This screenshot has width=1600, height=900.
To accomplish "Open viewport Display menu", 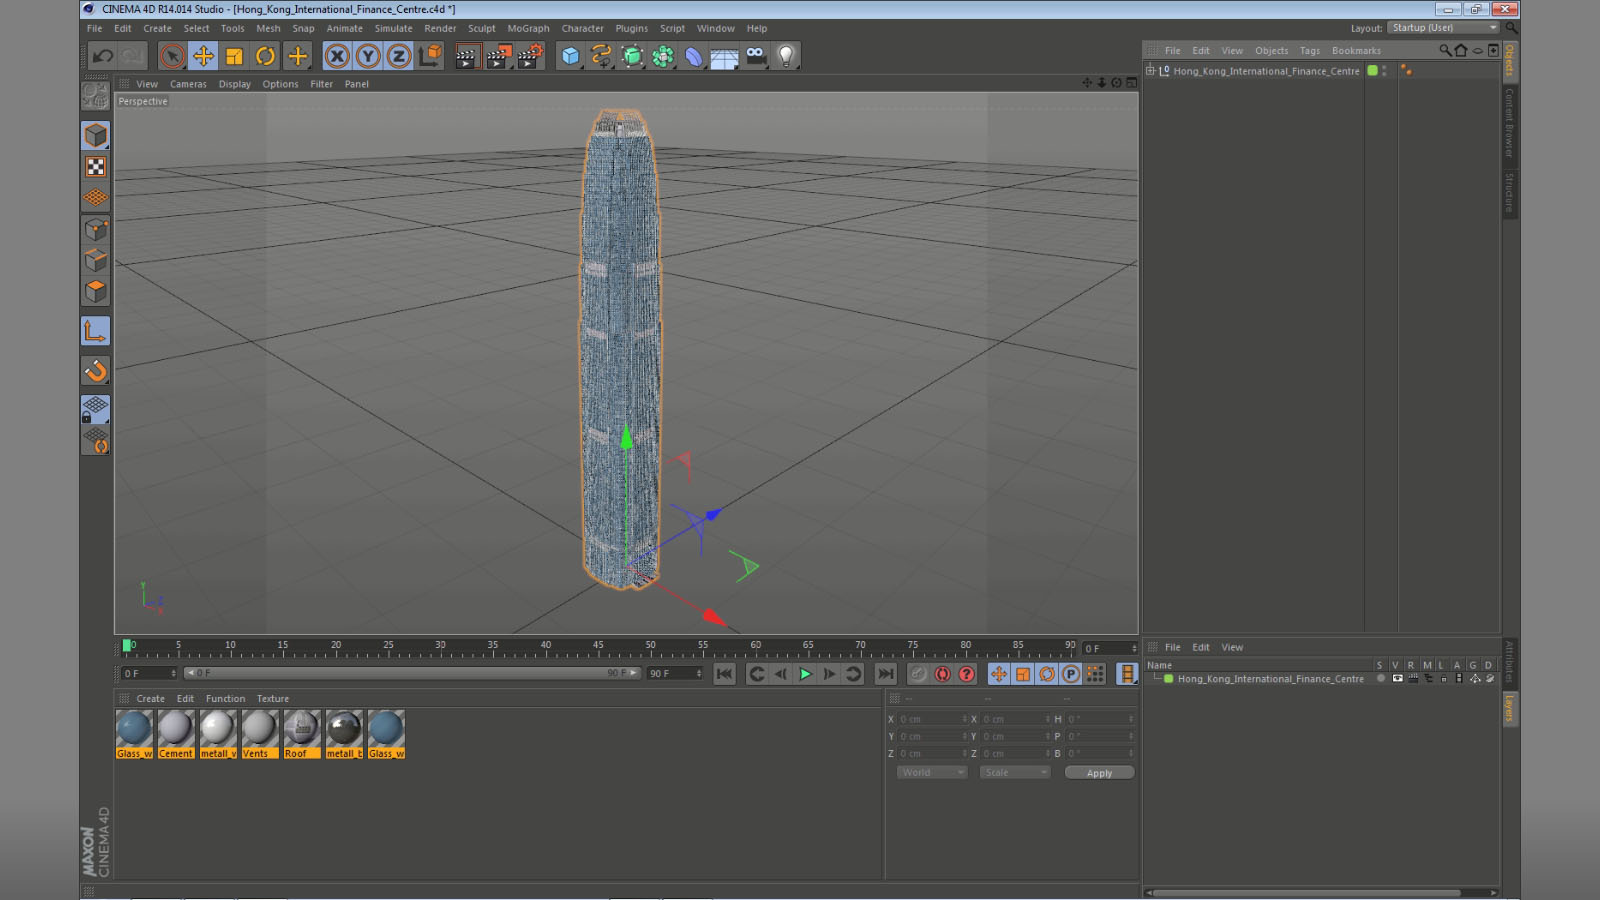I will pos(235,84).
